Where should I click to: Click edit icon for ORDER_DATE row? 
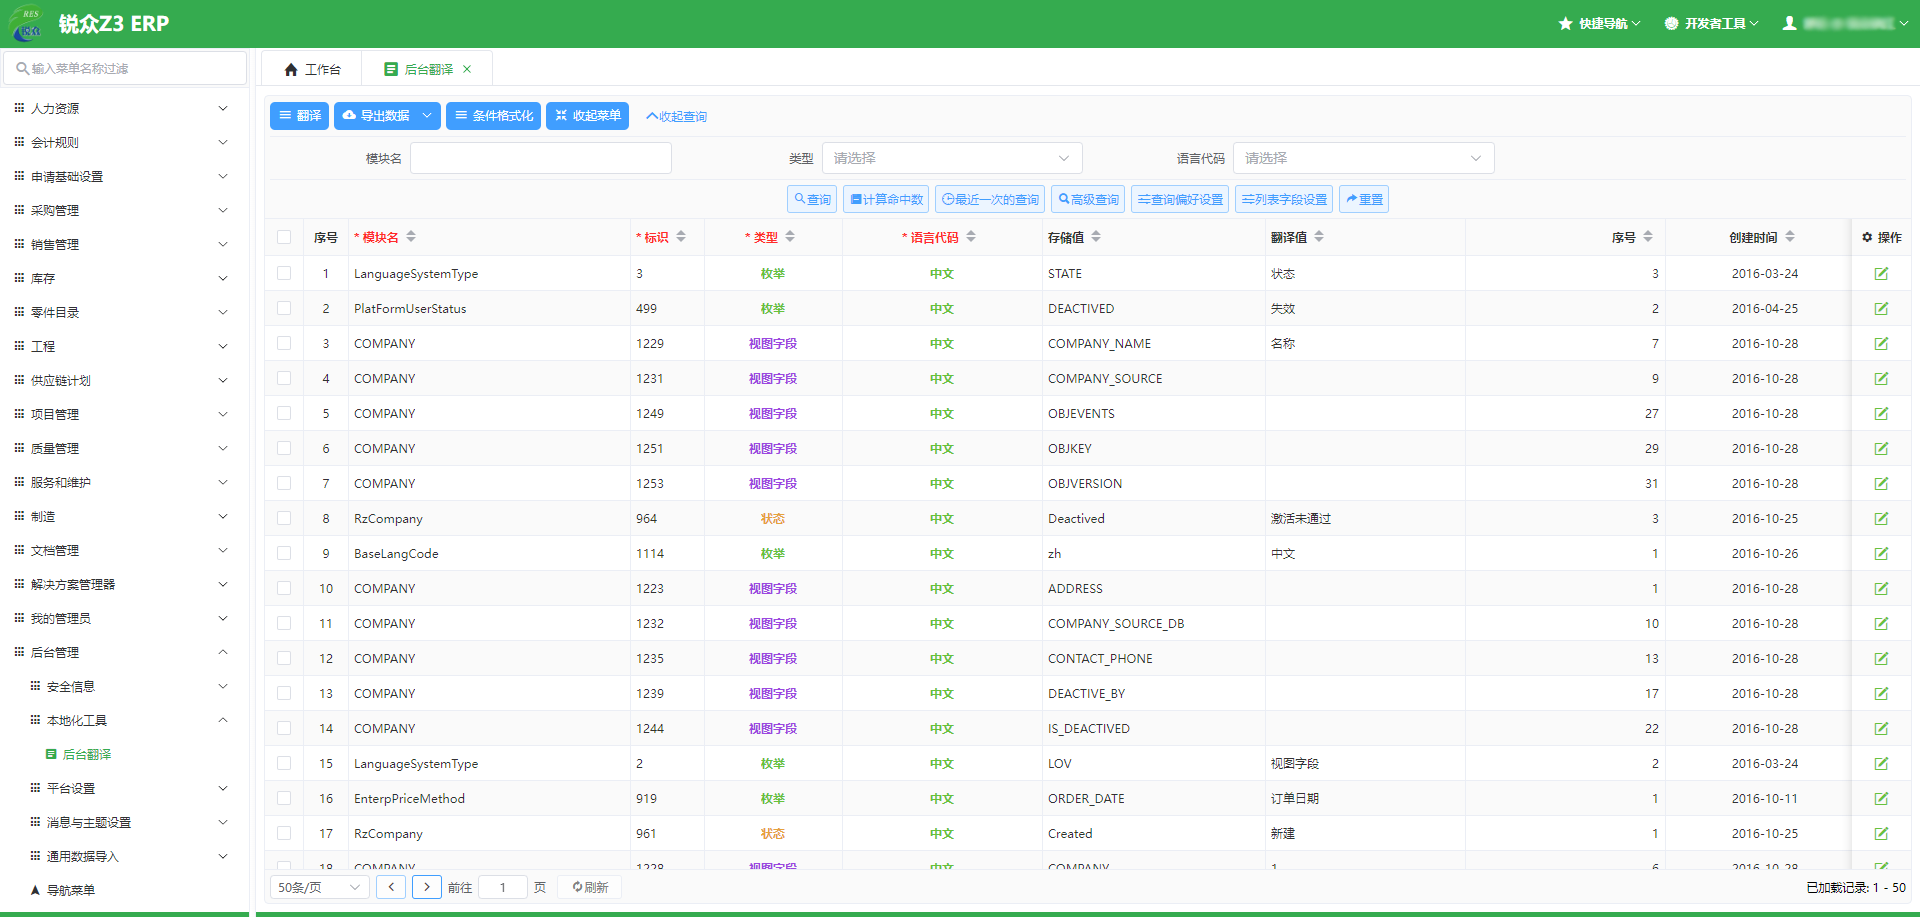(1881, 799)
